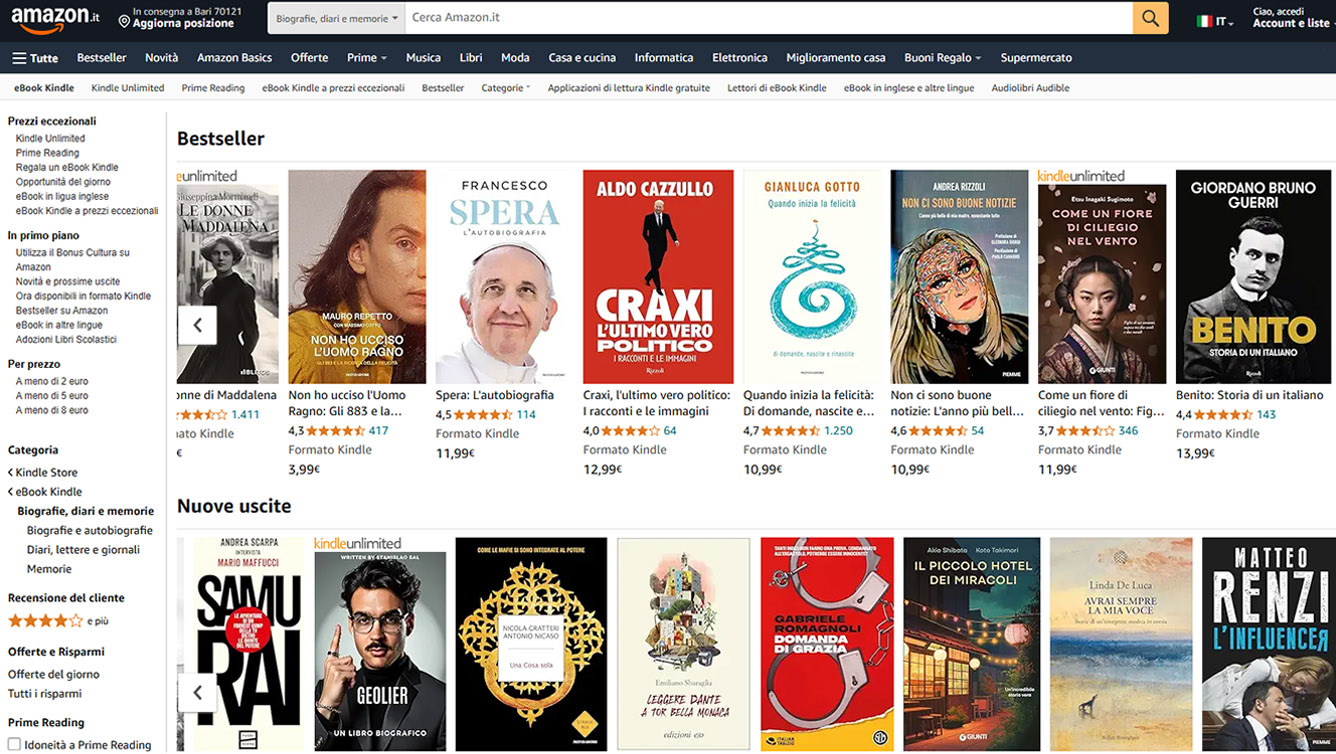Screen dimensions: 1336x754
Task: Expand the Prime menu dropdown
Action: (367, 58)
